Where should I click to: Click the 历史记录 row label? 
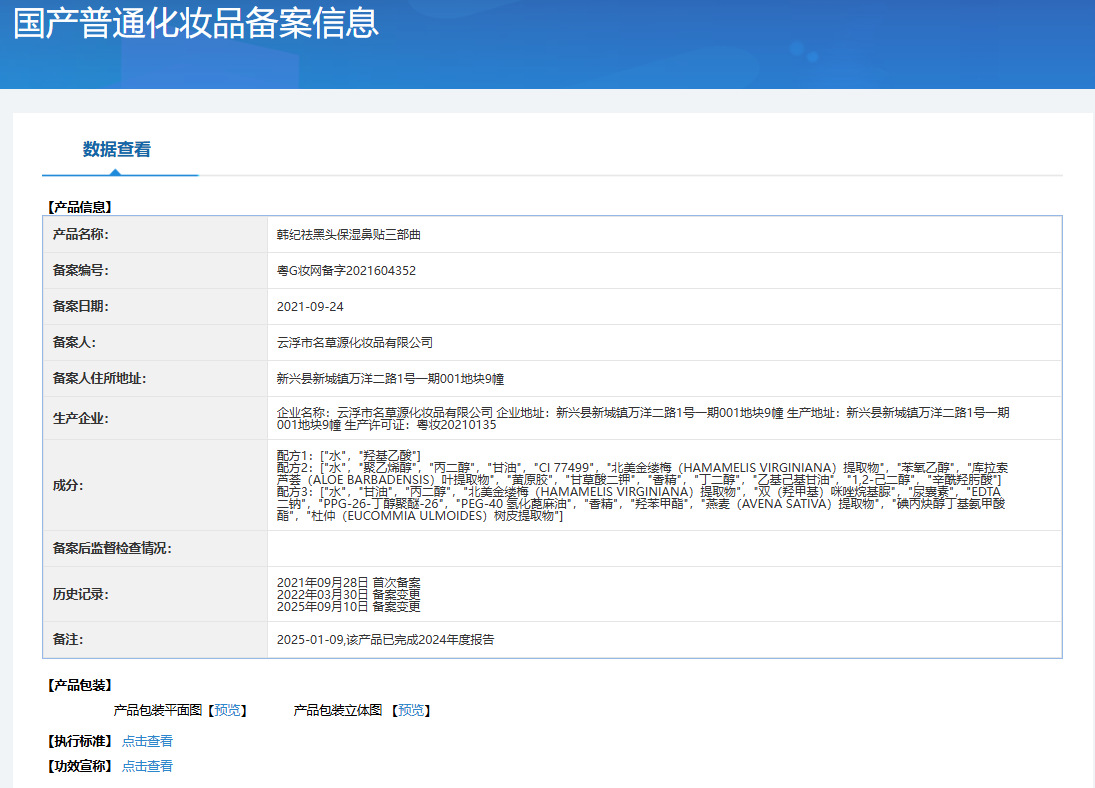(81, 594)
